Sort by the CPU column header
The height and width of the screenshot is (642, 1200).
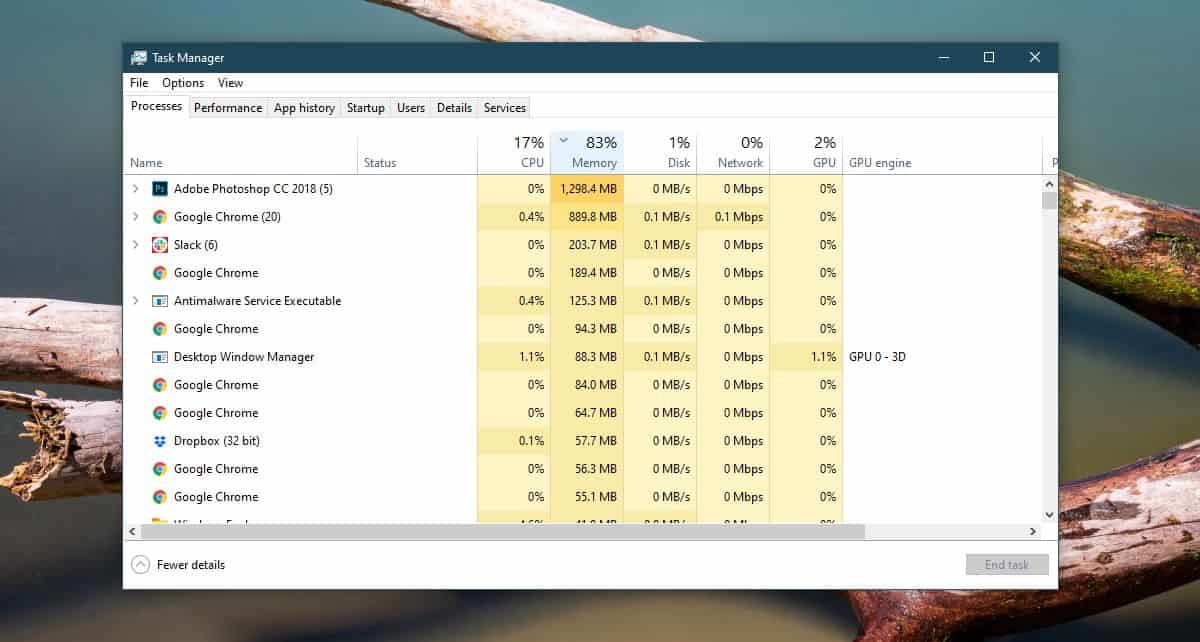pyautogui.click(x=514, y=153)
